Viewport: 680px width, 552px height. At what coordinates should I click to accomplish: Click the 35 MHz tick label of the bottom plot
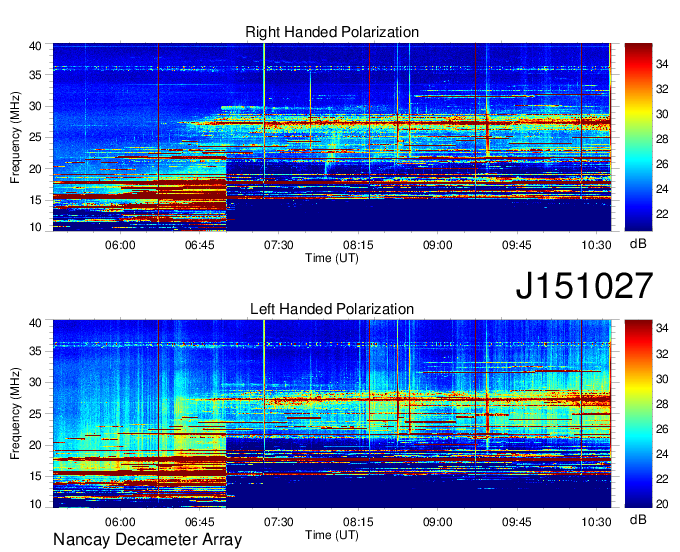(36, 351)
